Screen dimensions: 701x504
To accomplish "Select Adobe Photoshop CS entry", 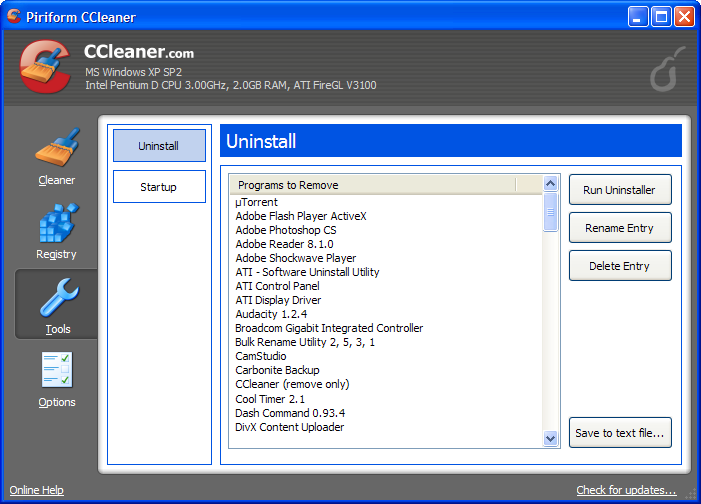I will pyautogui.click(x=286, y=230).
